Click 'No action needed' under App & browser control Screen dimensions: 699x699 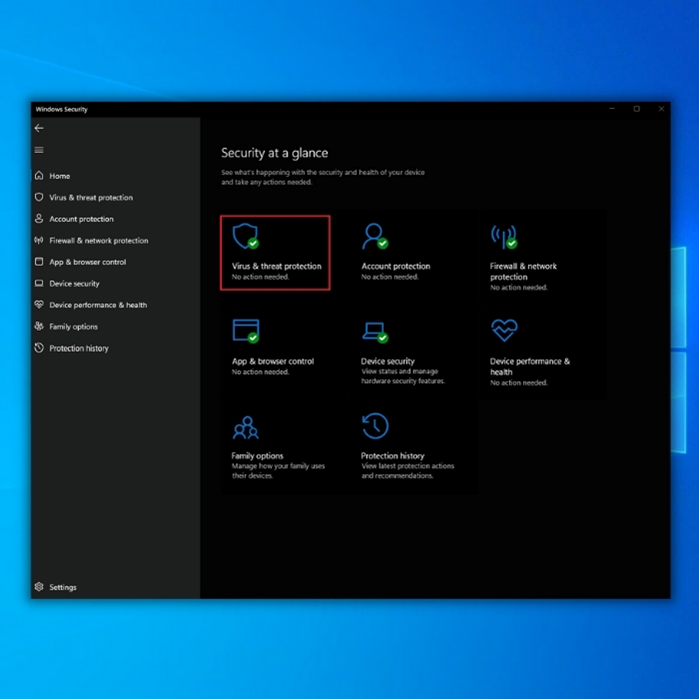pyautogui.click(x=260, y=372)
